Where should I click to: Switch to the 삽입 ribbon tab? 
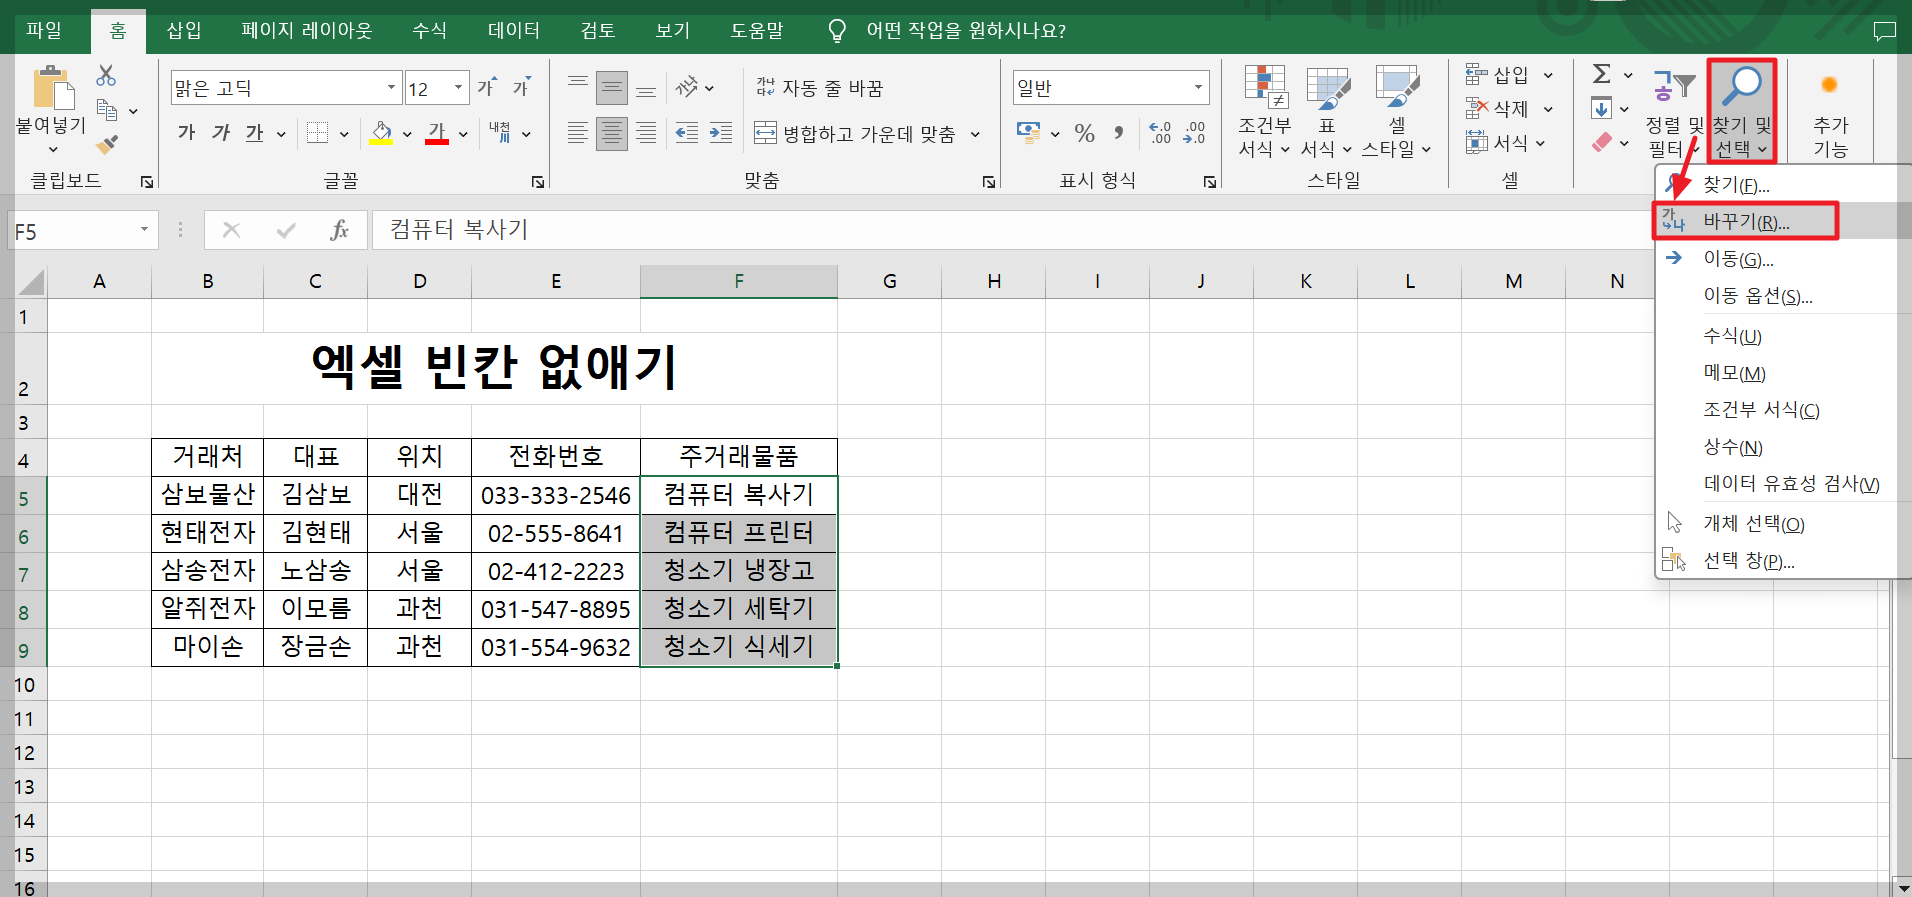tap(184, 30)
